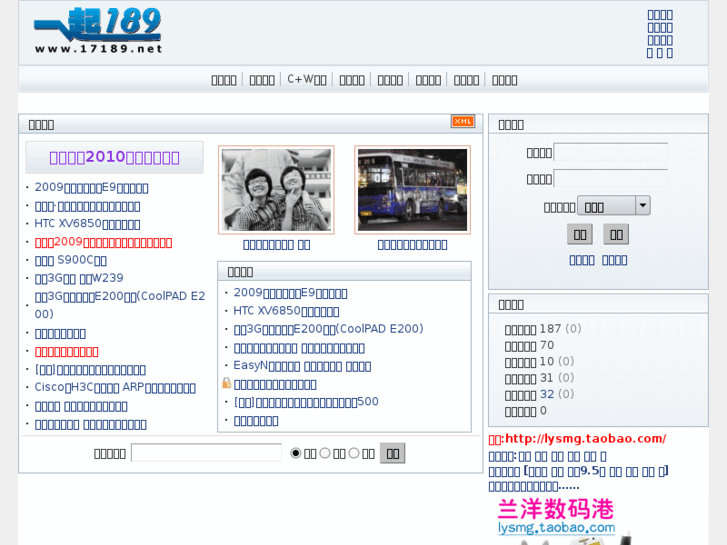Open the two smiling girls photo thumbnail
The width and height of the screenshot is (727, 545).
tap(276, 190)
